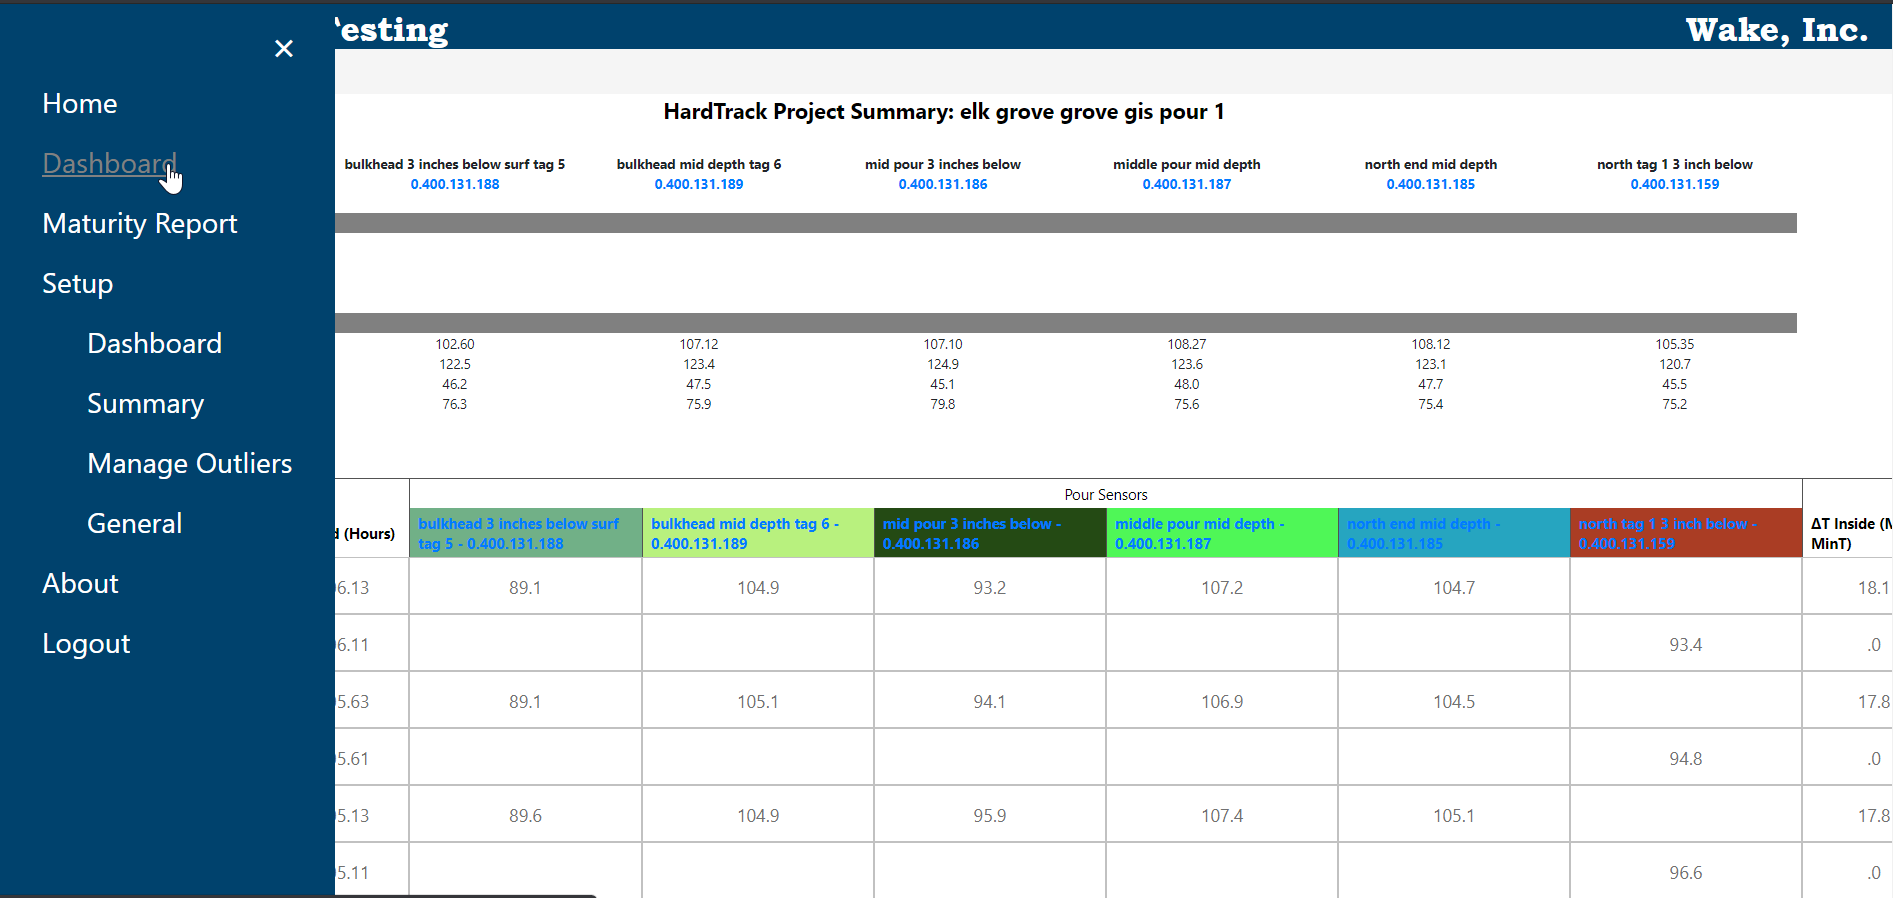Click the north end mid depth column header

tap(1454, 533)
